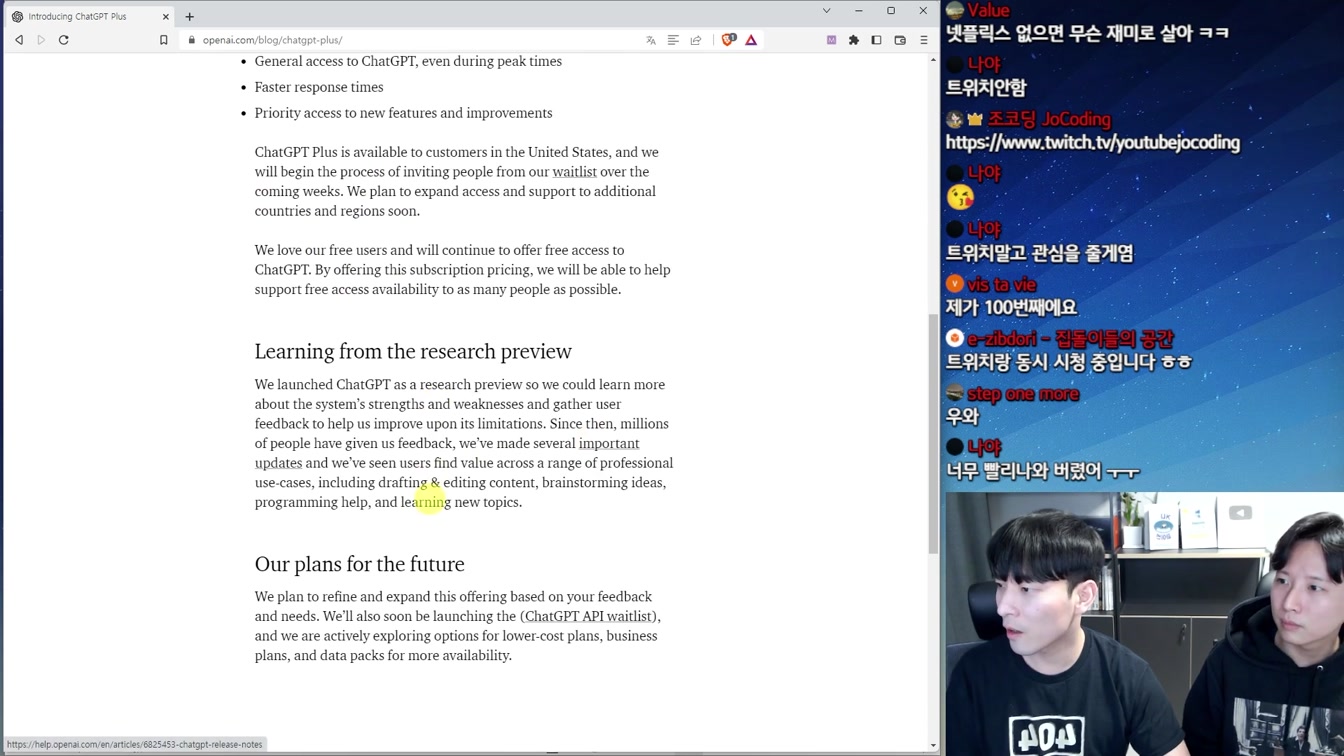Screen dimensions: 1344x756
Task: Click chat username 'vis ta vie'
Action: 1002,285
